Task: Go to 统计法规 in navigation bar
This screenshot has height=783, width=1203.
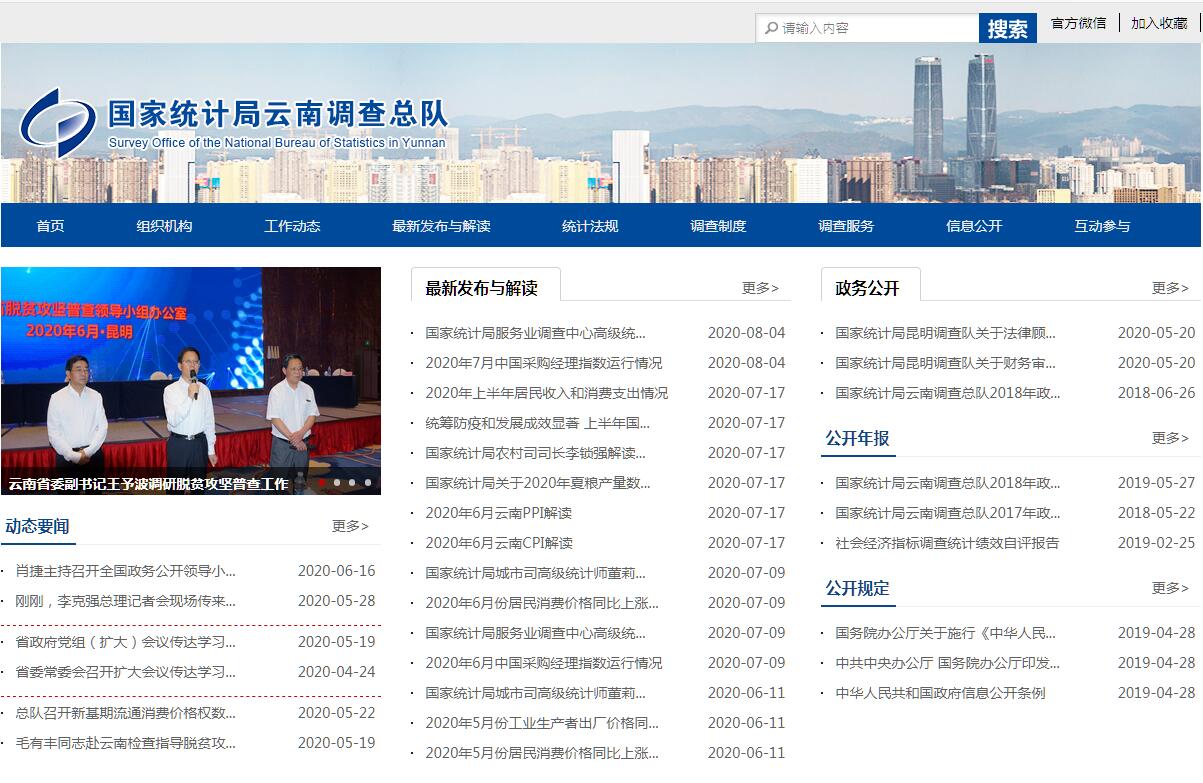Action: pyautogui.click(x=590, y=226)
